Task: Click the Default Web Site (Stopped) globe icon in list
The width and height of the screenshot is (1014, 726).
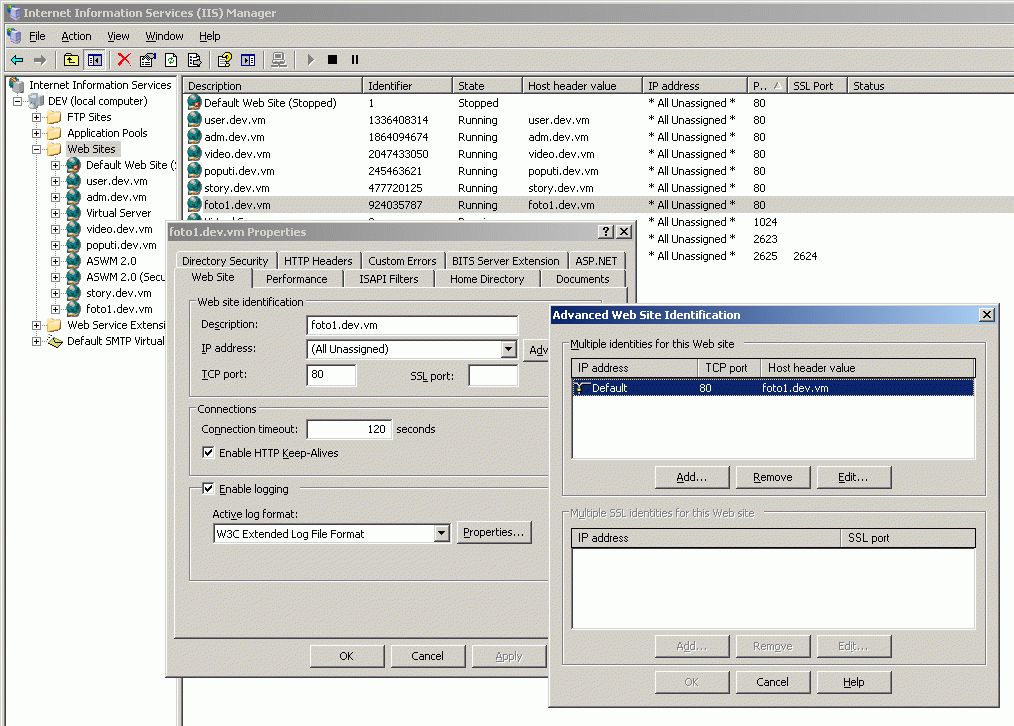Action: (x=194, y=102)
